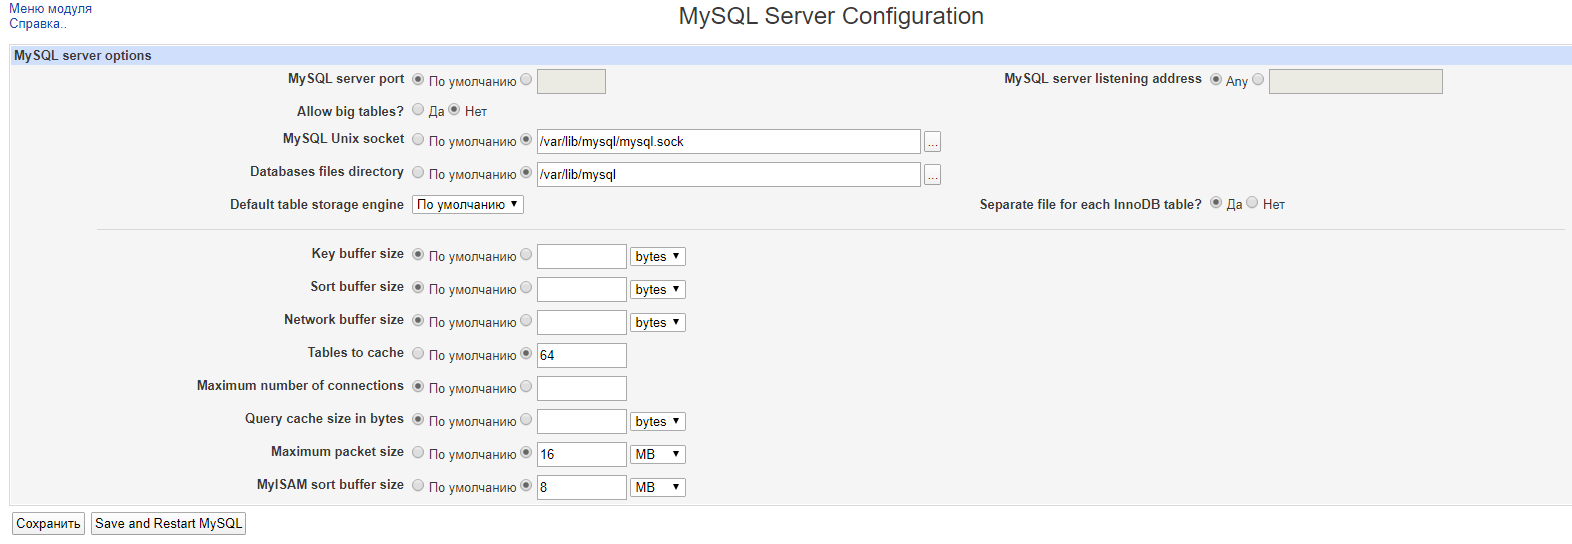Click the Tables to cache value field
The width and height of the screenshot is (1572, 544).
pos(582,355)
